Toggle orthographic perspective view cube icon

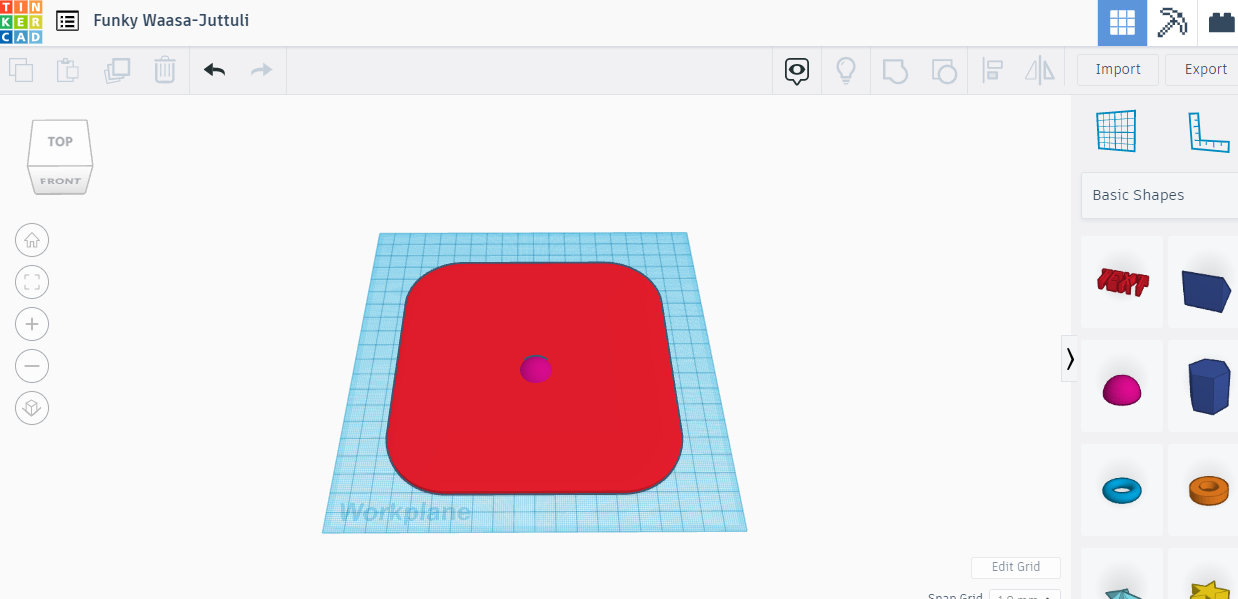pyautogui.click(x=32, y=408)
